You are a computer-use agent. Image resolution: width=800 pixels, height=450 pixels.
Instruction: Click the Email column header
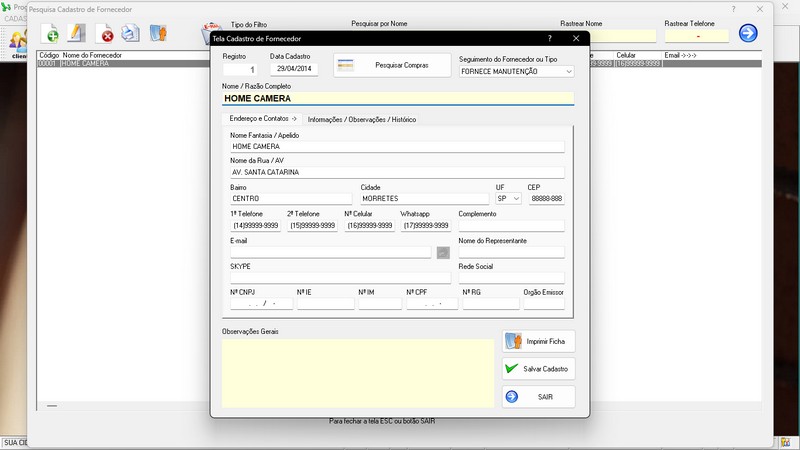coord(680,55)
